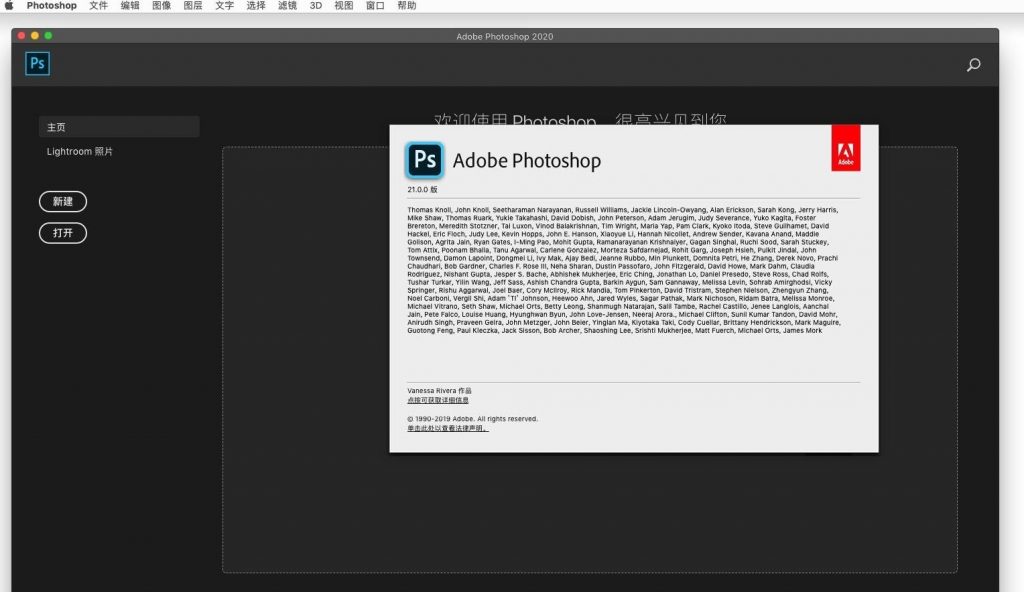Open the 图像 menu

pyautogui.click(x=161, y=5)
